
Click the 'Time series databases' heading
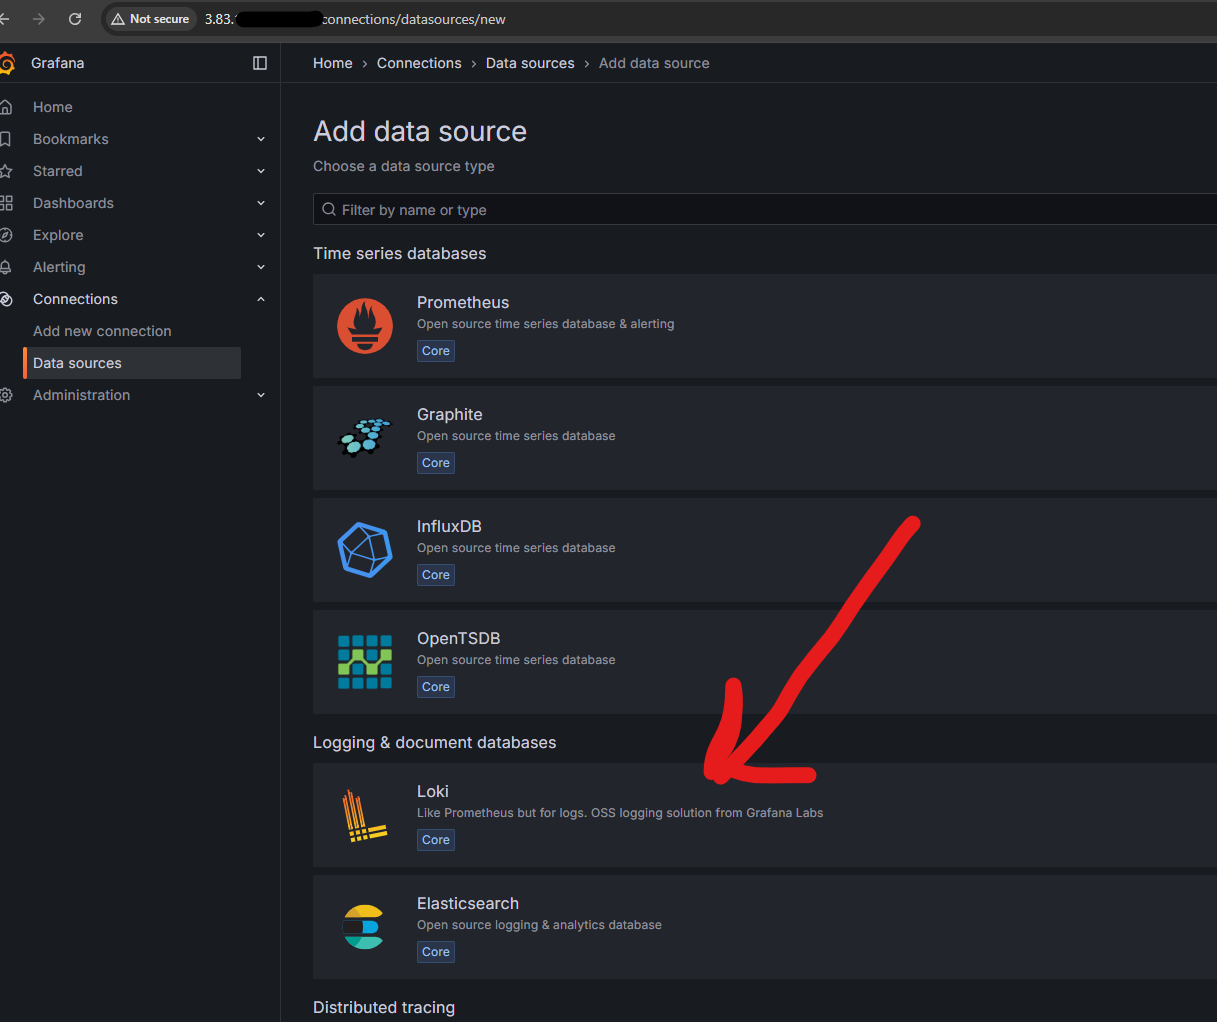click(x=400, y=253)
